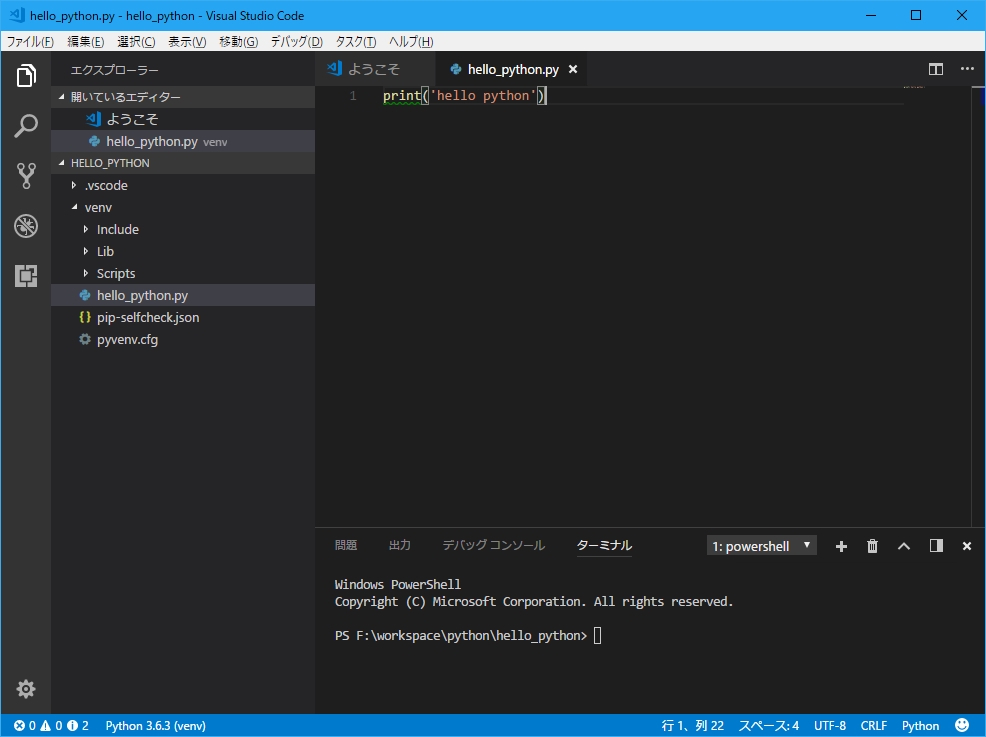
Task: Change the Python language mode
Action: coord(920,726)
